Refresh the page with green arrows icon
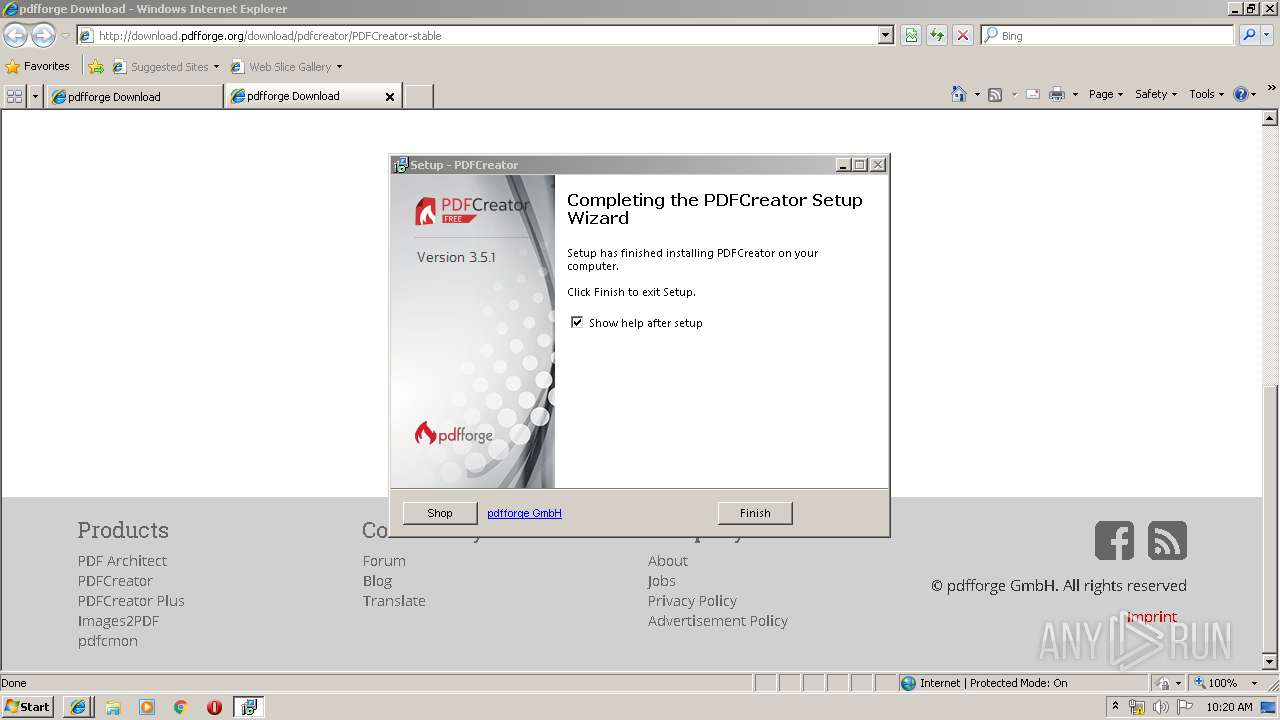The height and width of the screenshot is (720, 1280). (x=937, y=35)
